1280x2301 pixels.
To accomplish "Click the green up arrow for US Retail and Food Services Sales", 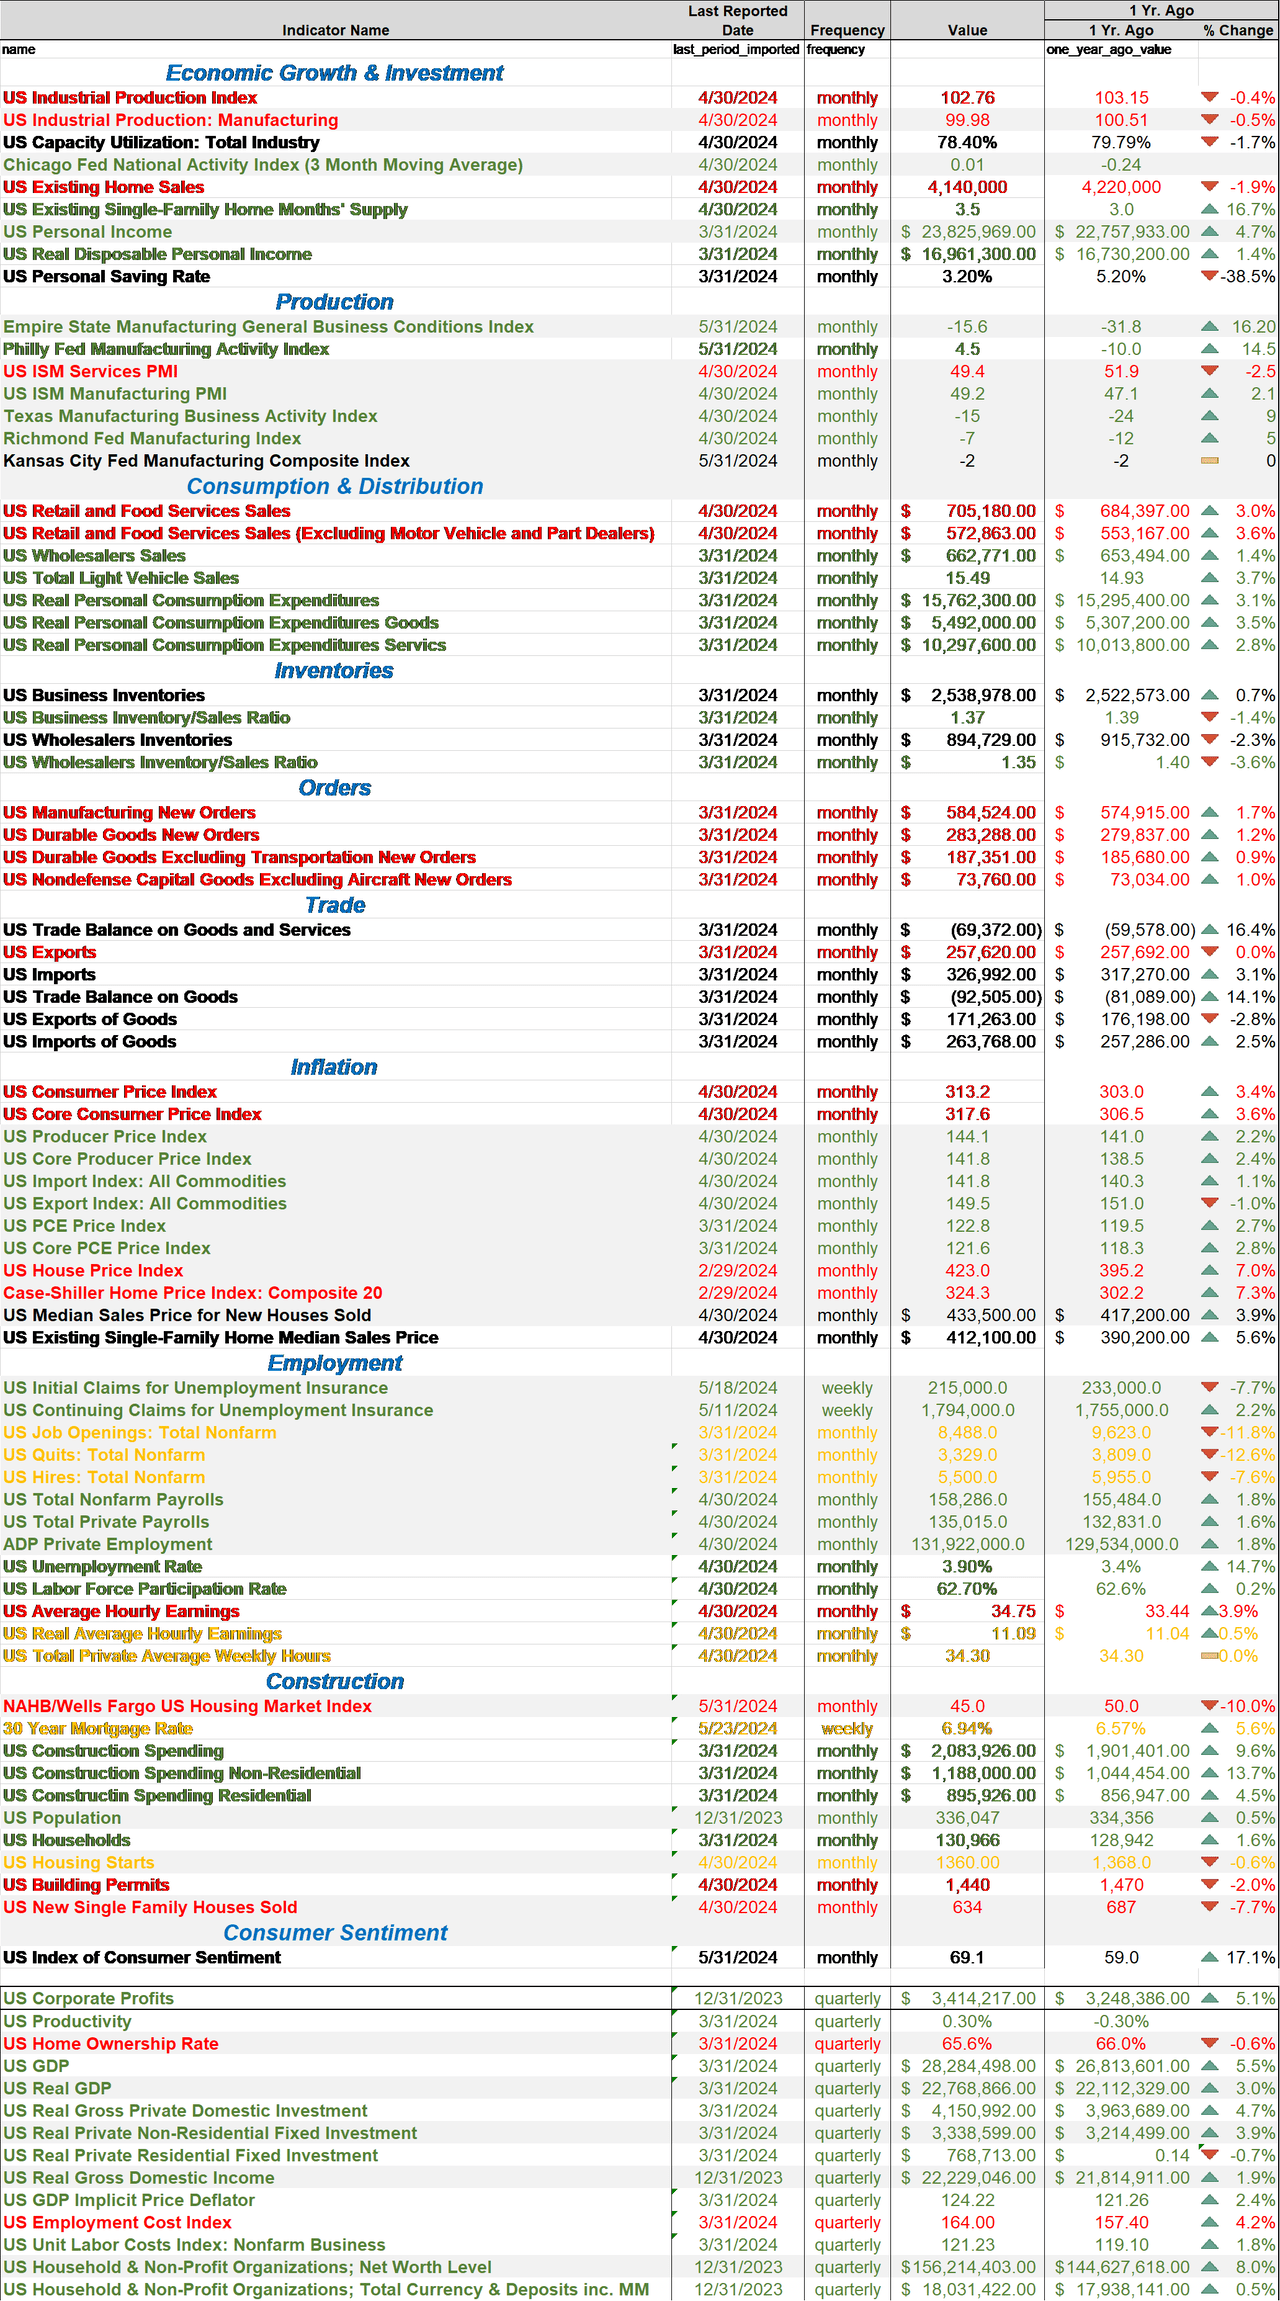I will (1210, 510).
